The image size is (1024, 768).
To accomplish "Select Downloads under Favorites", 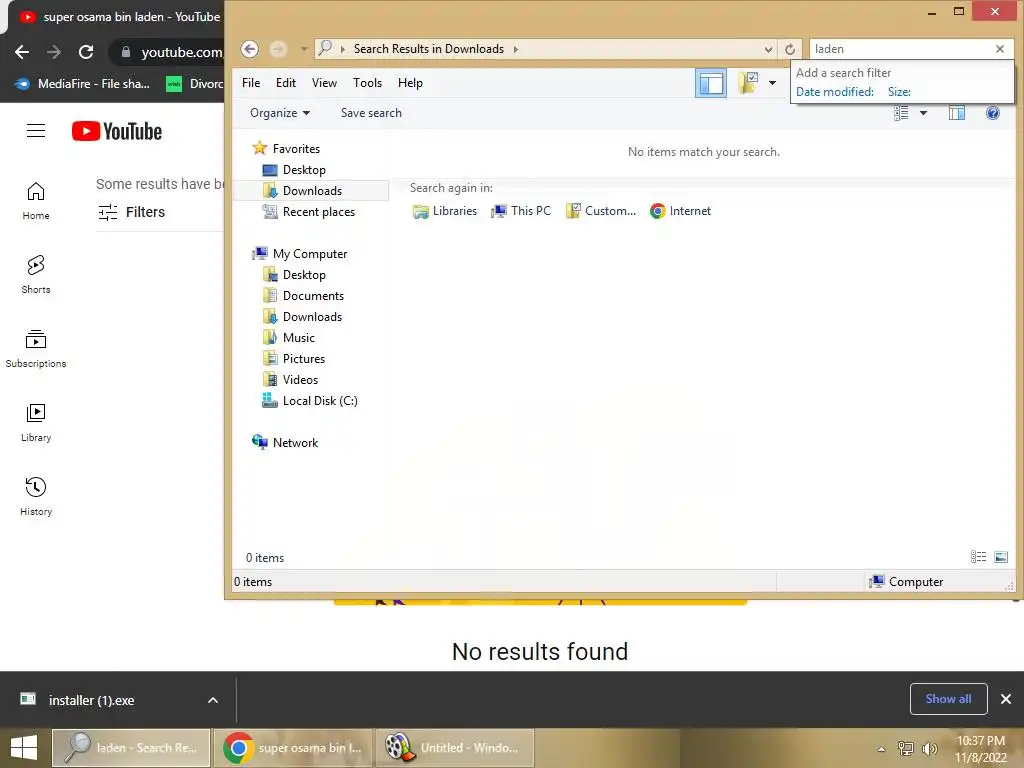I will (312, 191).
